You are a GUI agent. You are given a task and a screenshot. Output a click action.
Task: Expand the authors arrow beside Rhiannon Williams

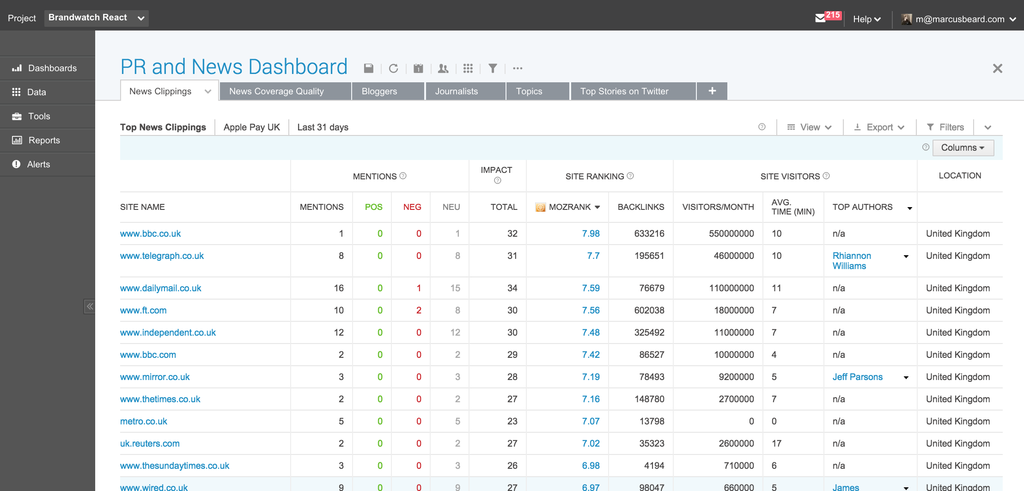pyautogui.click(x=906, y=257)
